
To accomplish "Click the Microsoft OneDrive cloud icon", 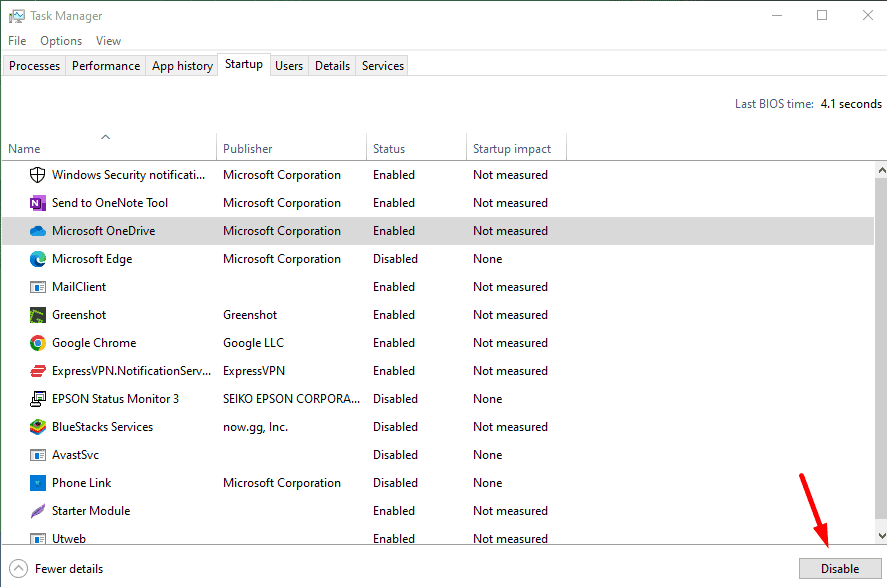I will point(37,231).
